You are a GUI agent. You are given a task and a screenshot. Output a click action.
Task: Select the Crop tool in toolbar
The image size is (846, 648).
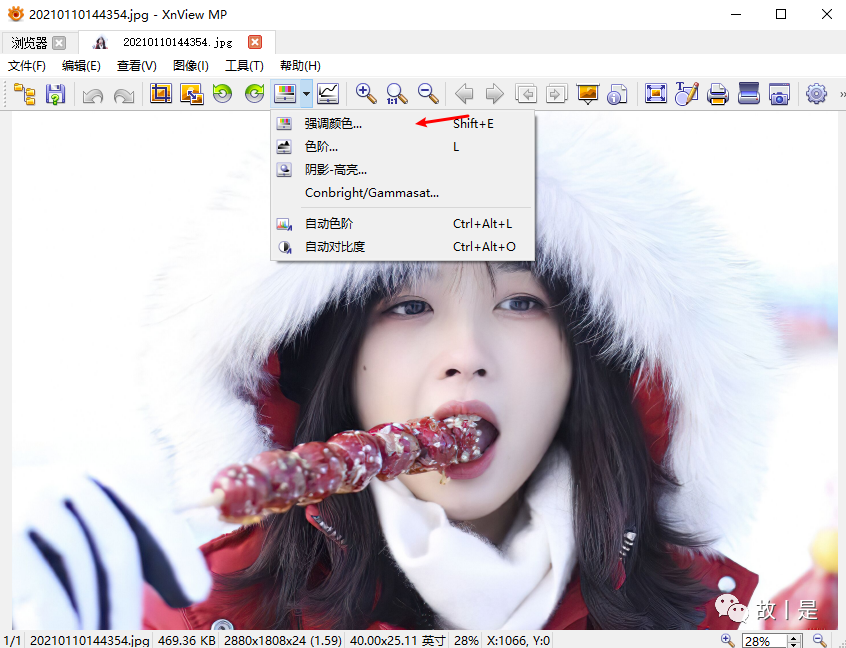coord(160,94)
